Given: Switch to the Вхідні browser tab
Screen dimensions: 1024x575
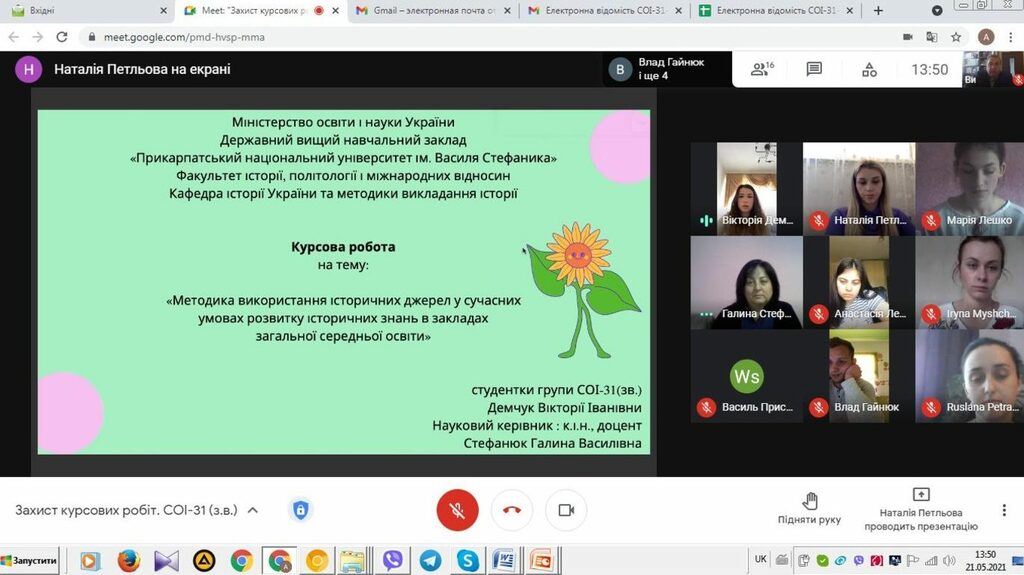Looking at the screenshot, I should tap(85, 11).
